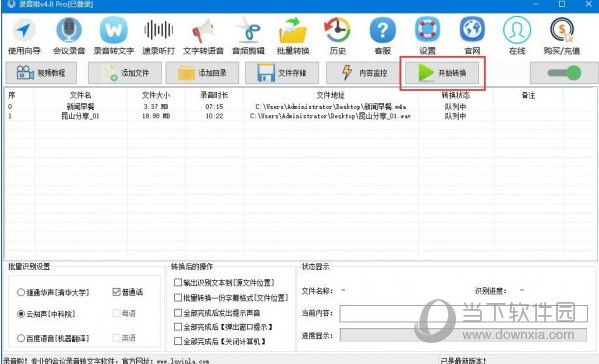599x364 pixels.
Task: Click the 07:15 duration cell
Action: (214, 107)
